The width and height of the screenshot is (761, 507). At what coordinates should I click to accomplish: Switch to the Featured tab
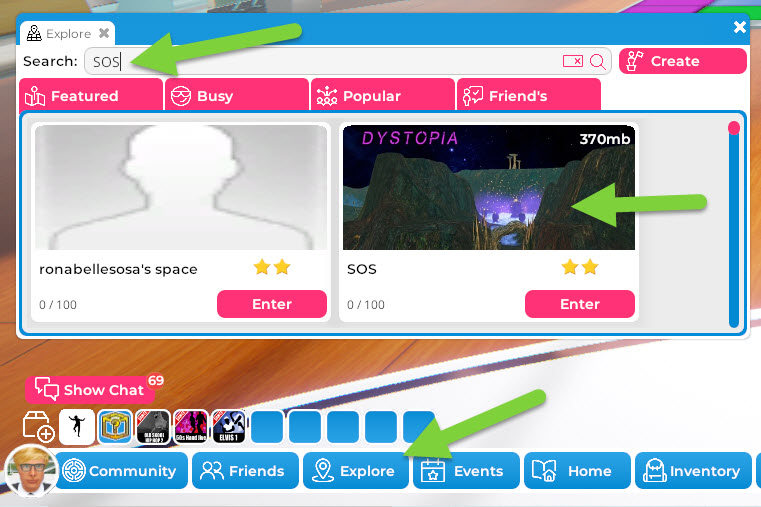click(x=91, y=95)
